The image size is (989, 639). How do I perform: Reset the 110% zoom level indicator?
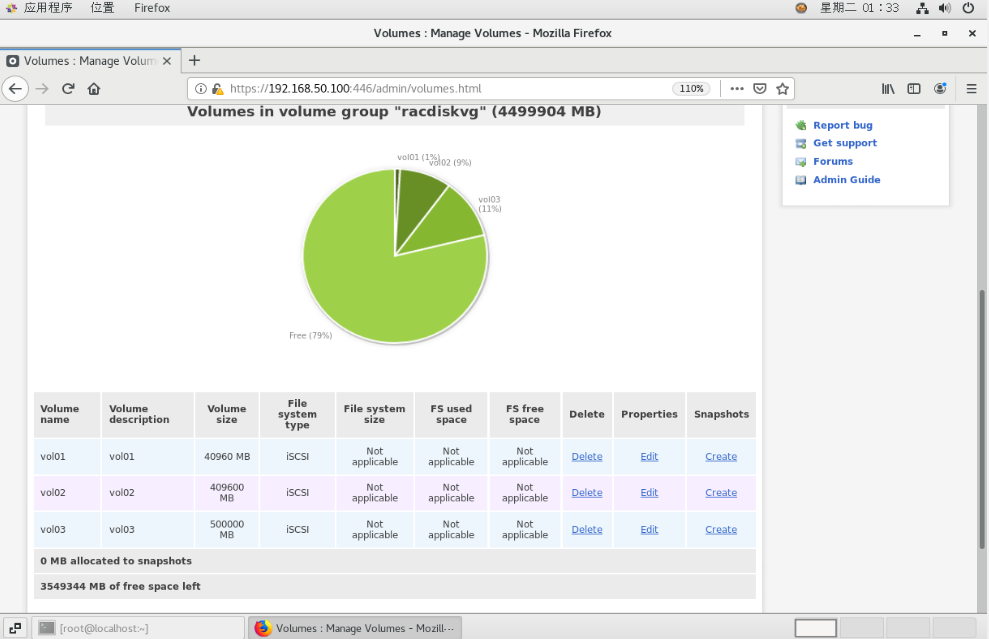pos(691,89)
